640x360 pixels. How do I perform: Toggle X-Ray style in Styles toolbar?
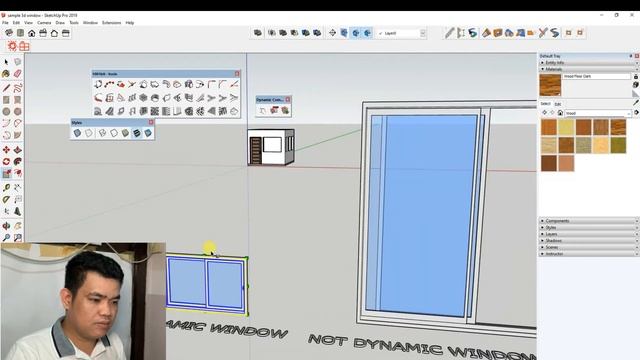point(77,133)
